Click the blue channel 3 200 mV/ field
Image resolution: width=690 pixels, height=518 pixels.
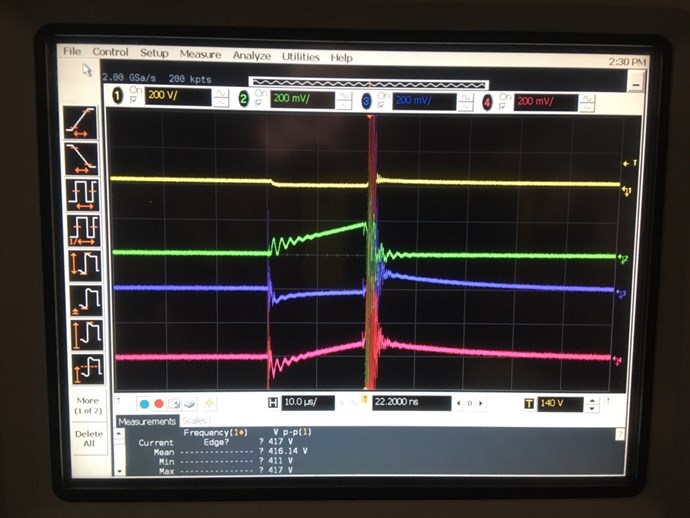pyautogui.click(x=424, y=101)
